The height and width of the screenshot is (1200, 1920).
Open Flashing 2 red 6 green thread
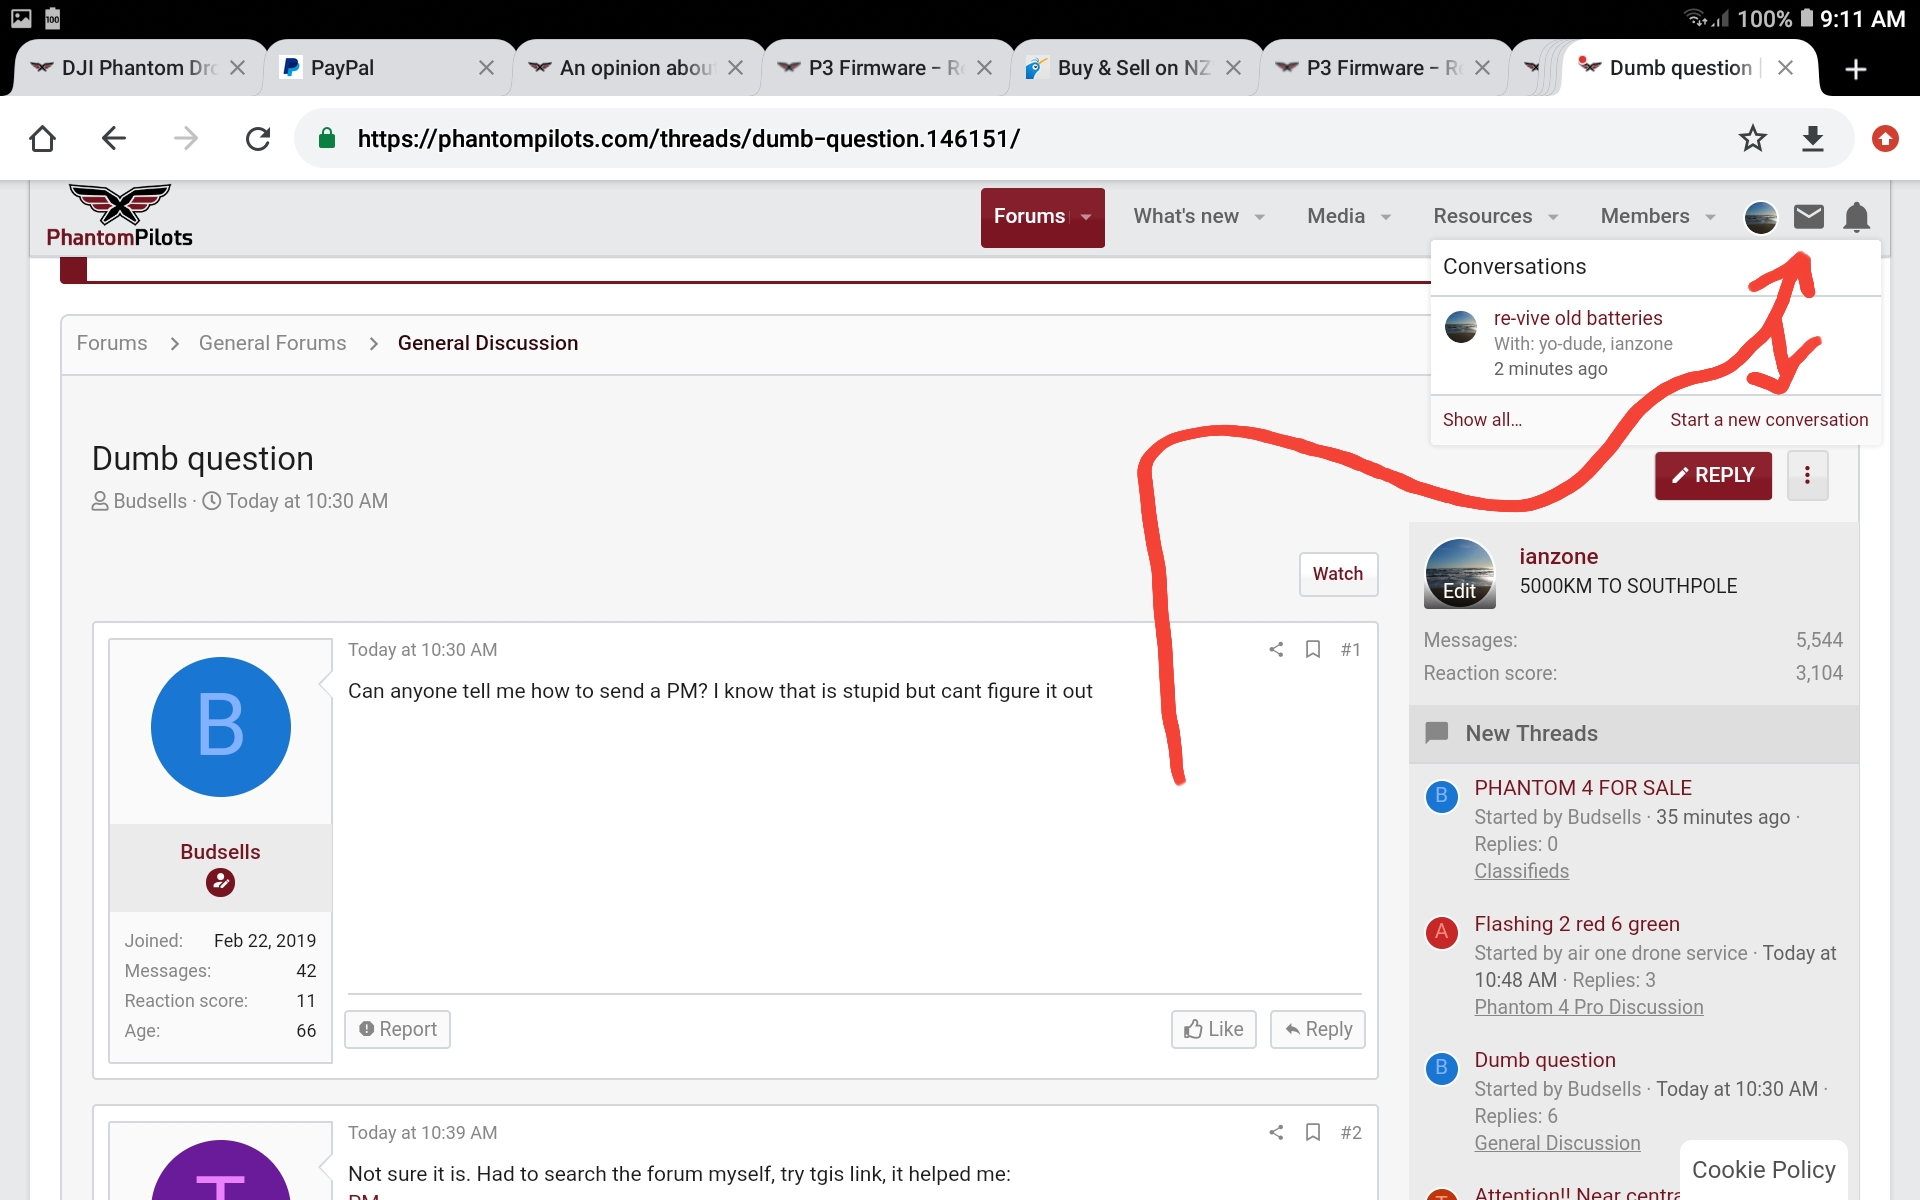point(1577,924)
